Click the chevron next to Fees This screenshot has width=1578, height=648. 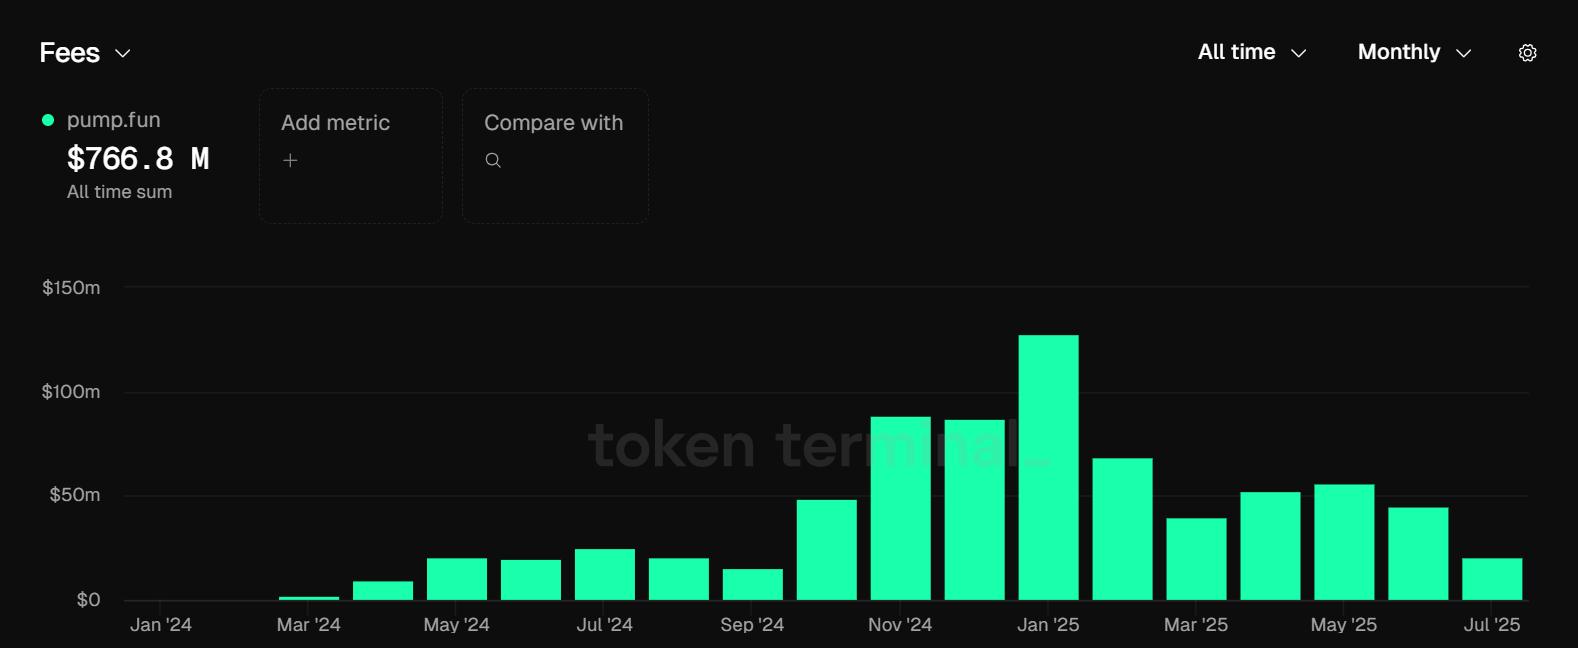tap(123, 53)
